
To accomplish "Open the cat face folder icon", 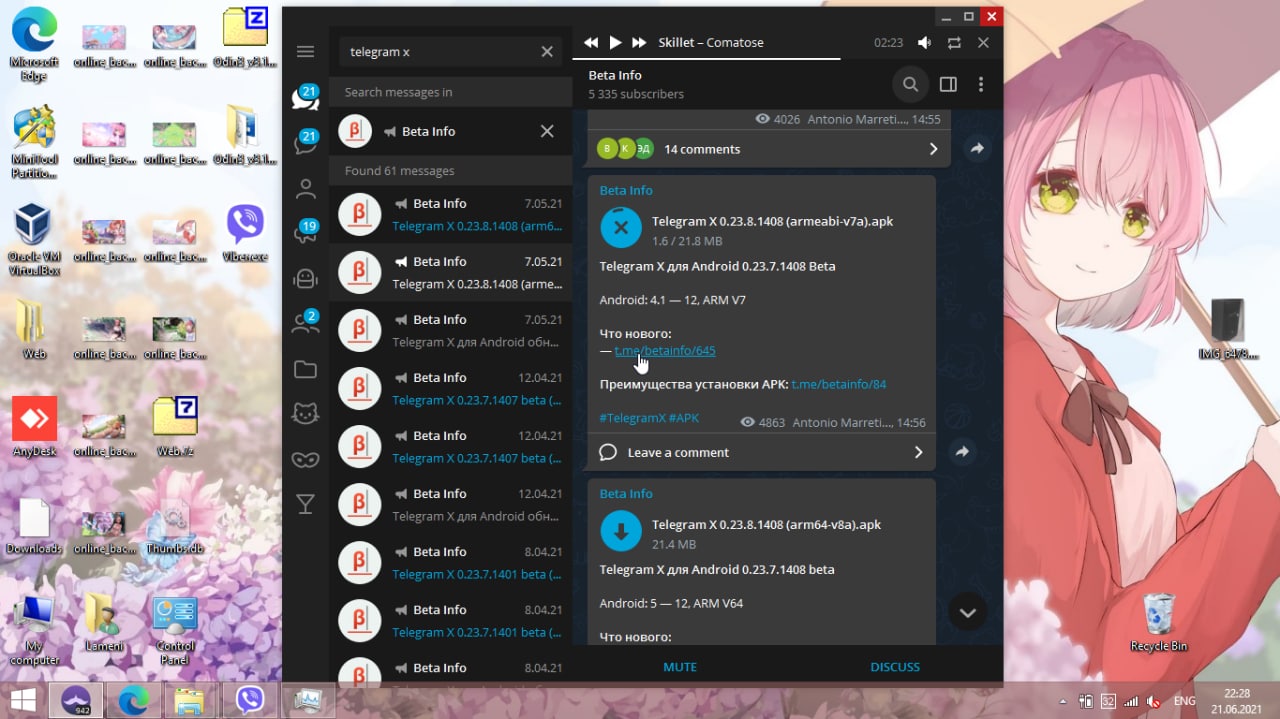I will 306,413.
